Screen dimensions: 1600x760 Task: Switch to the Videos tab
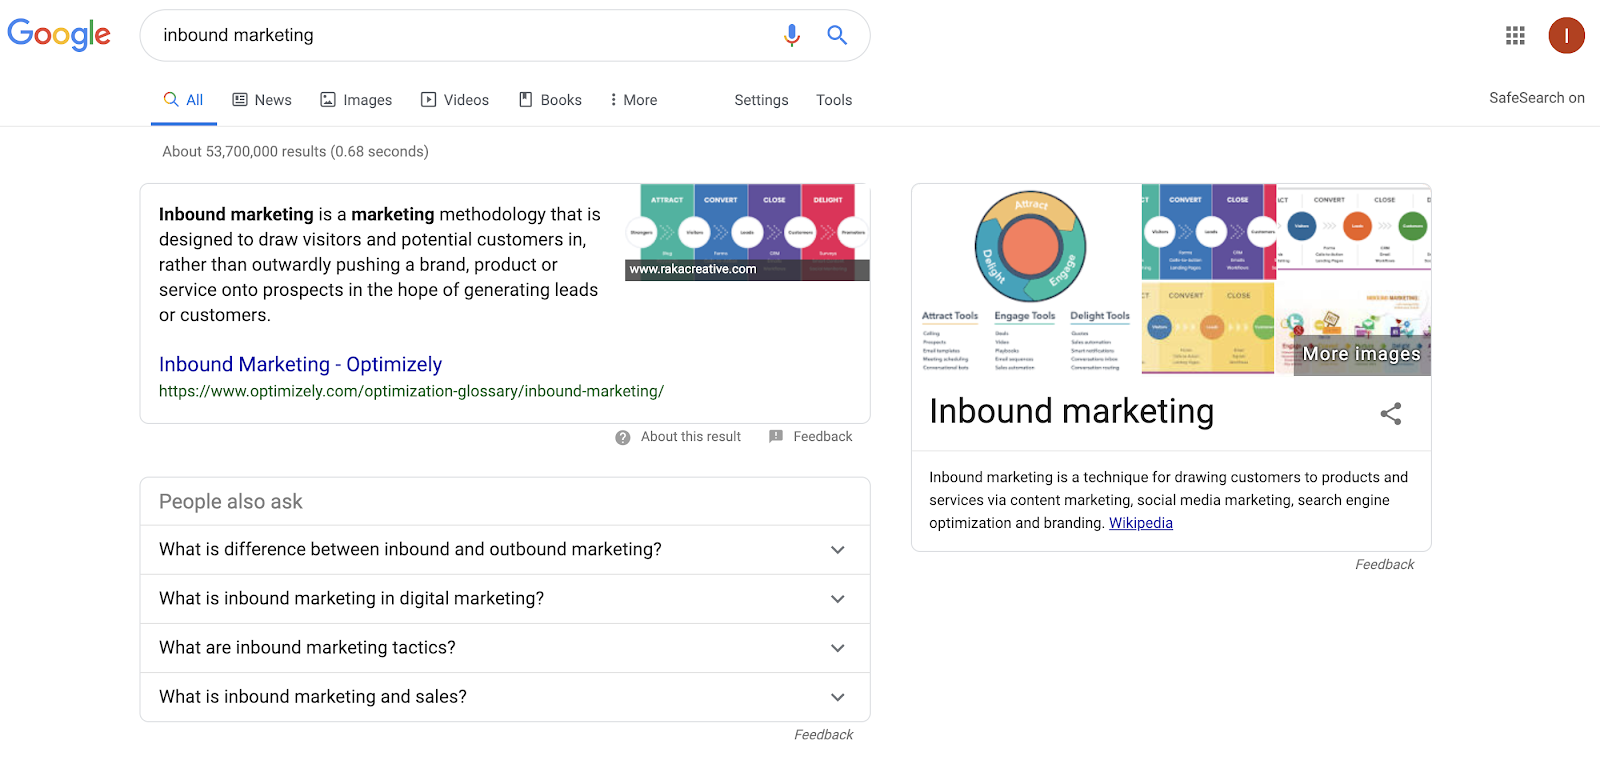(455, 100)
